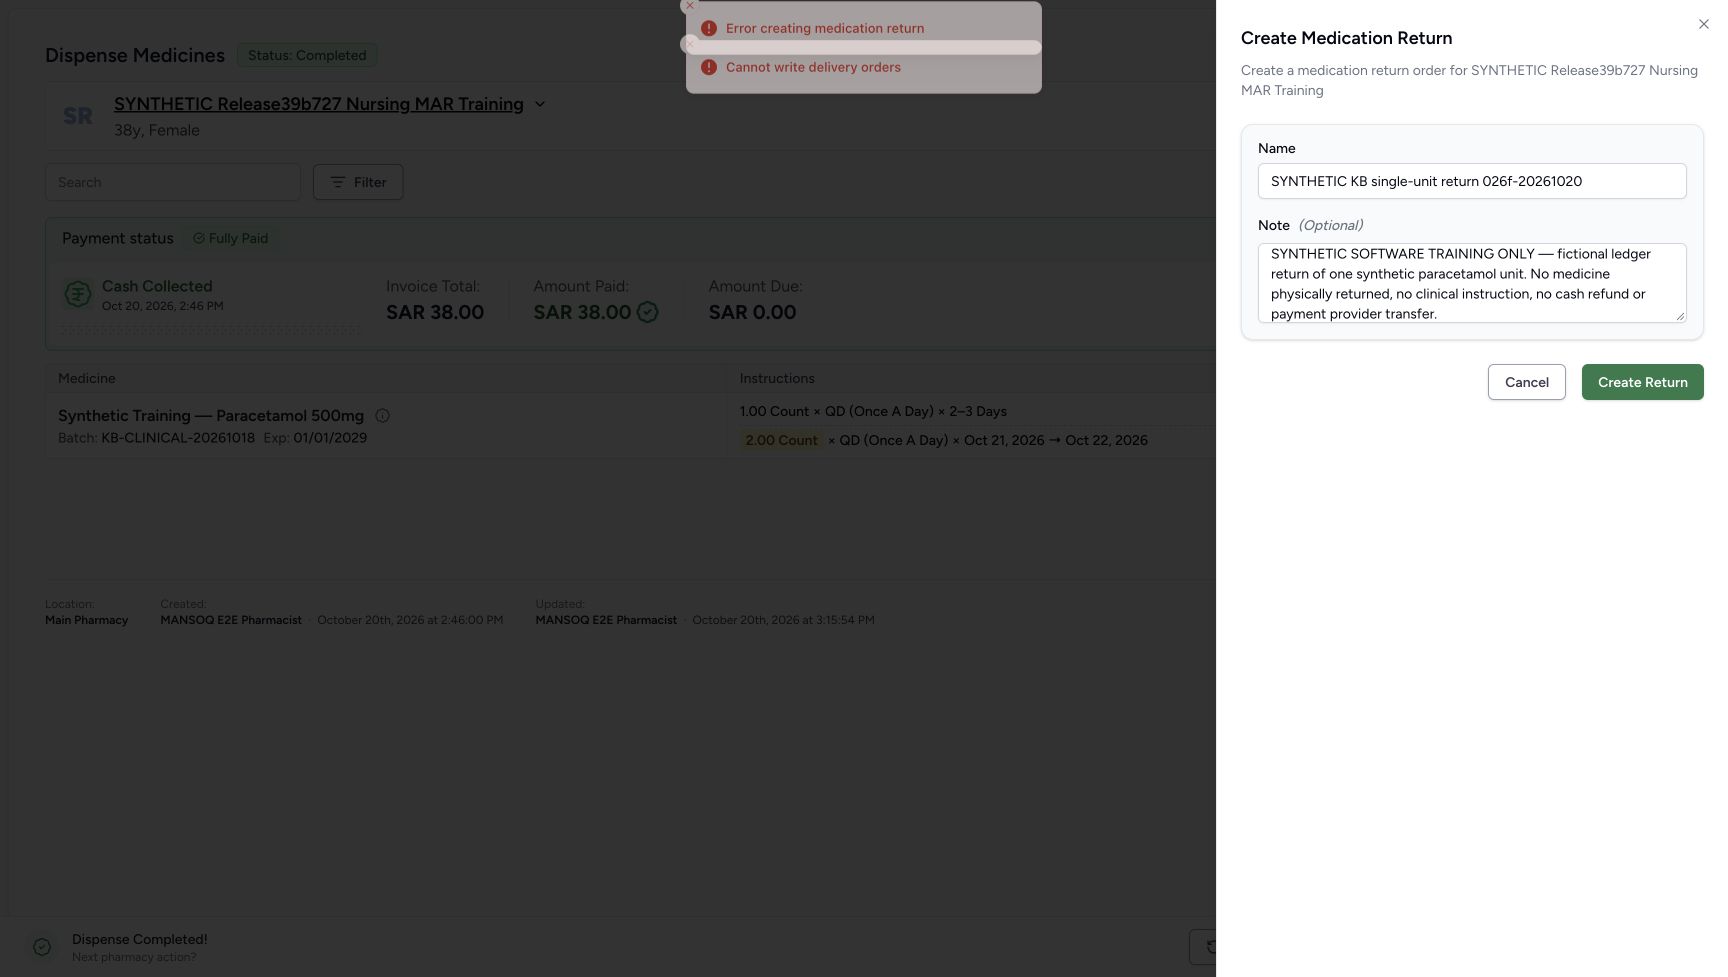Click the Note text area

point(1472,283)
